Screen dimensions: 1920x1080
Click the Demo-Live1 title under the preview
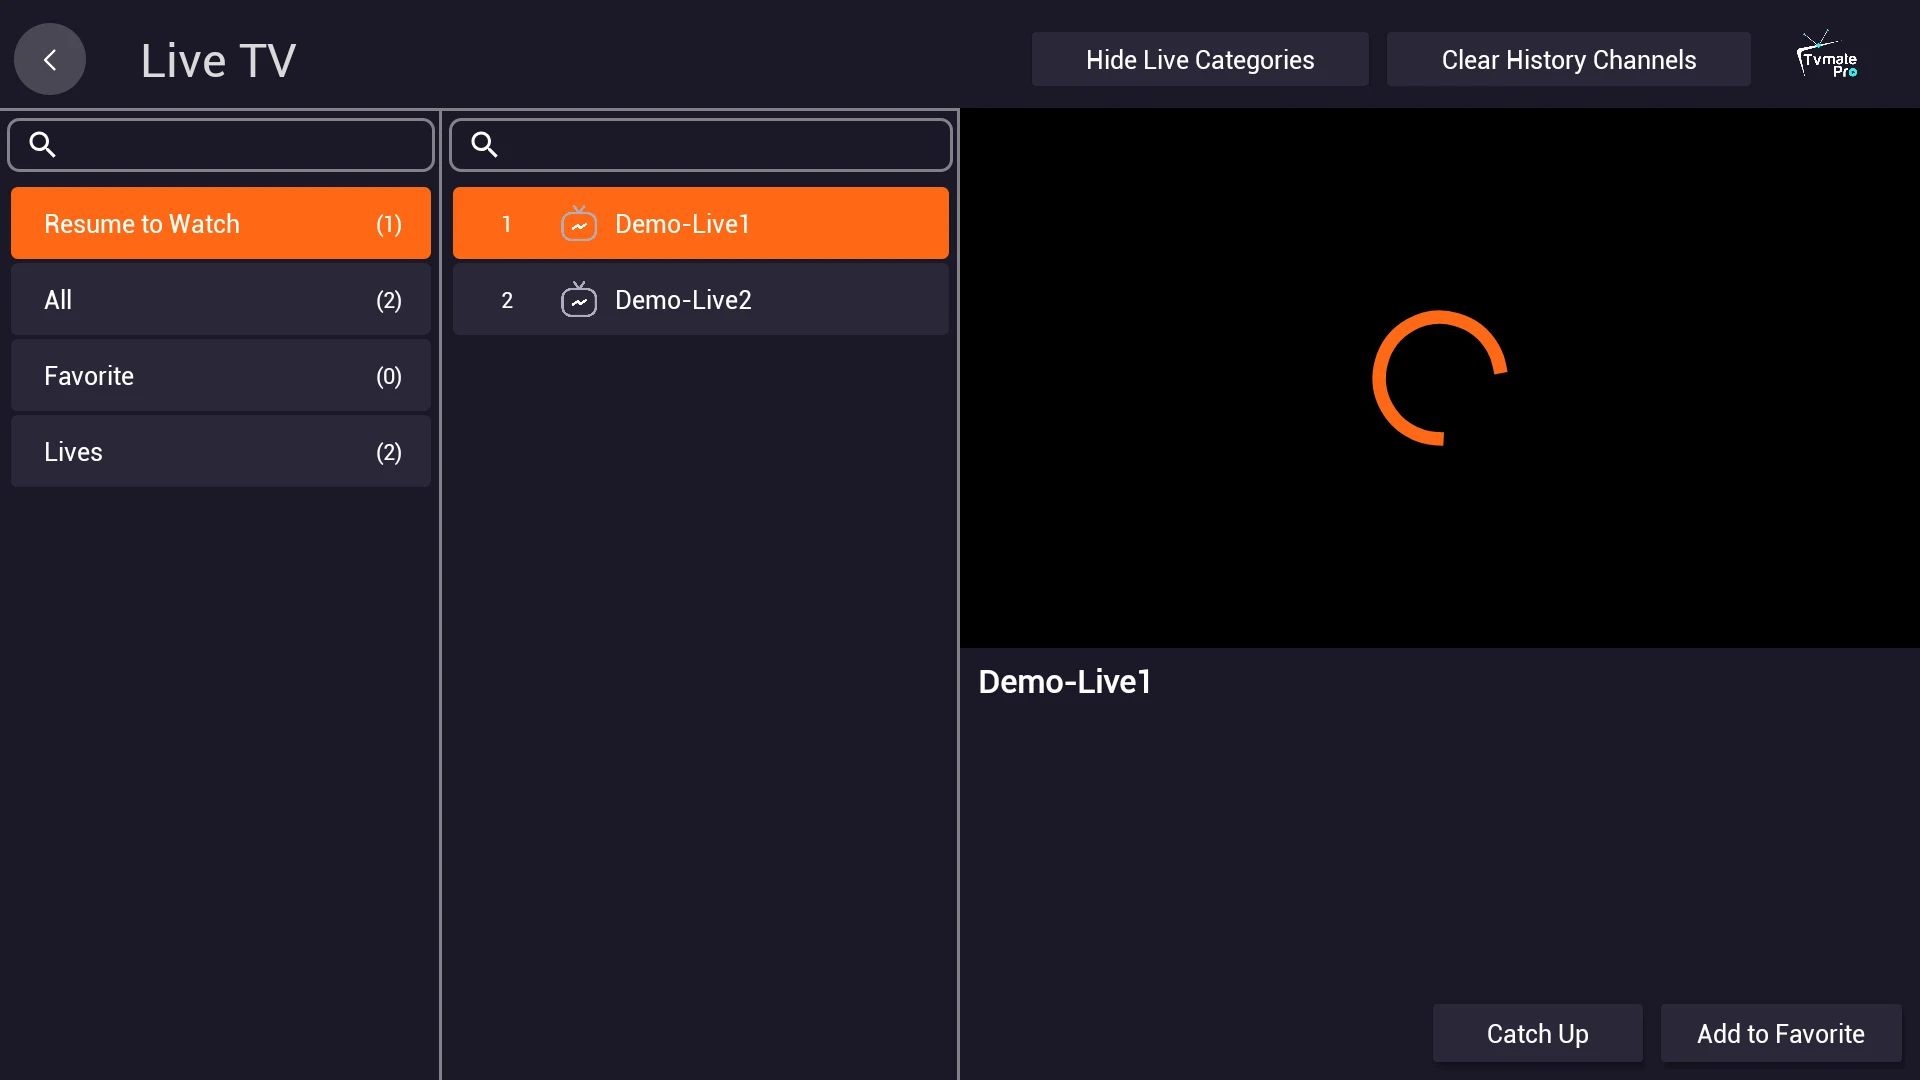tap(1065, 682)
